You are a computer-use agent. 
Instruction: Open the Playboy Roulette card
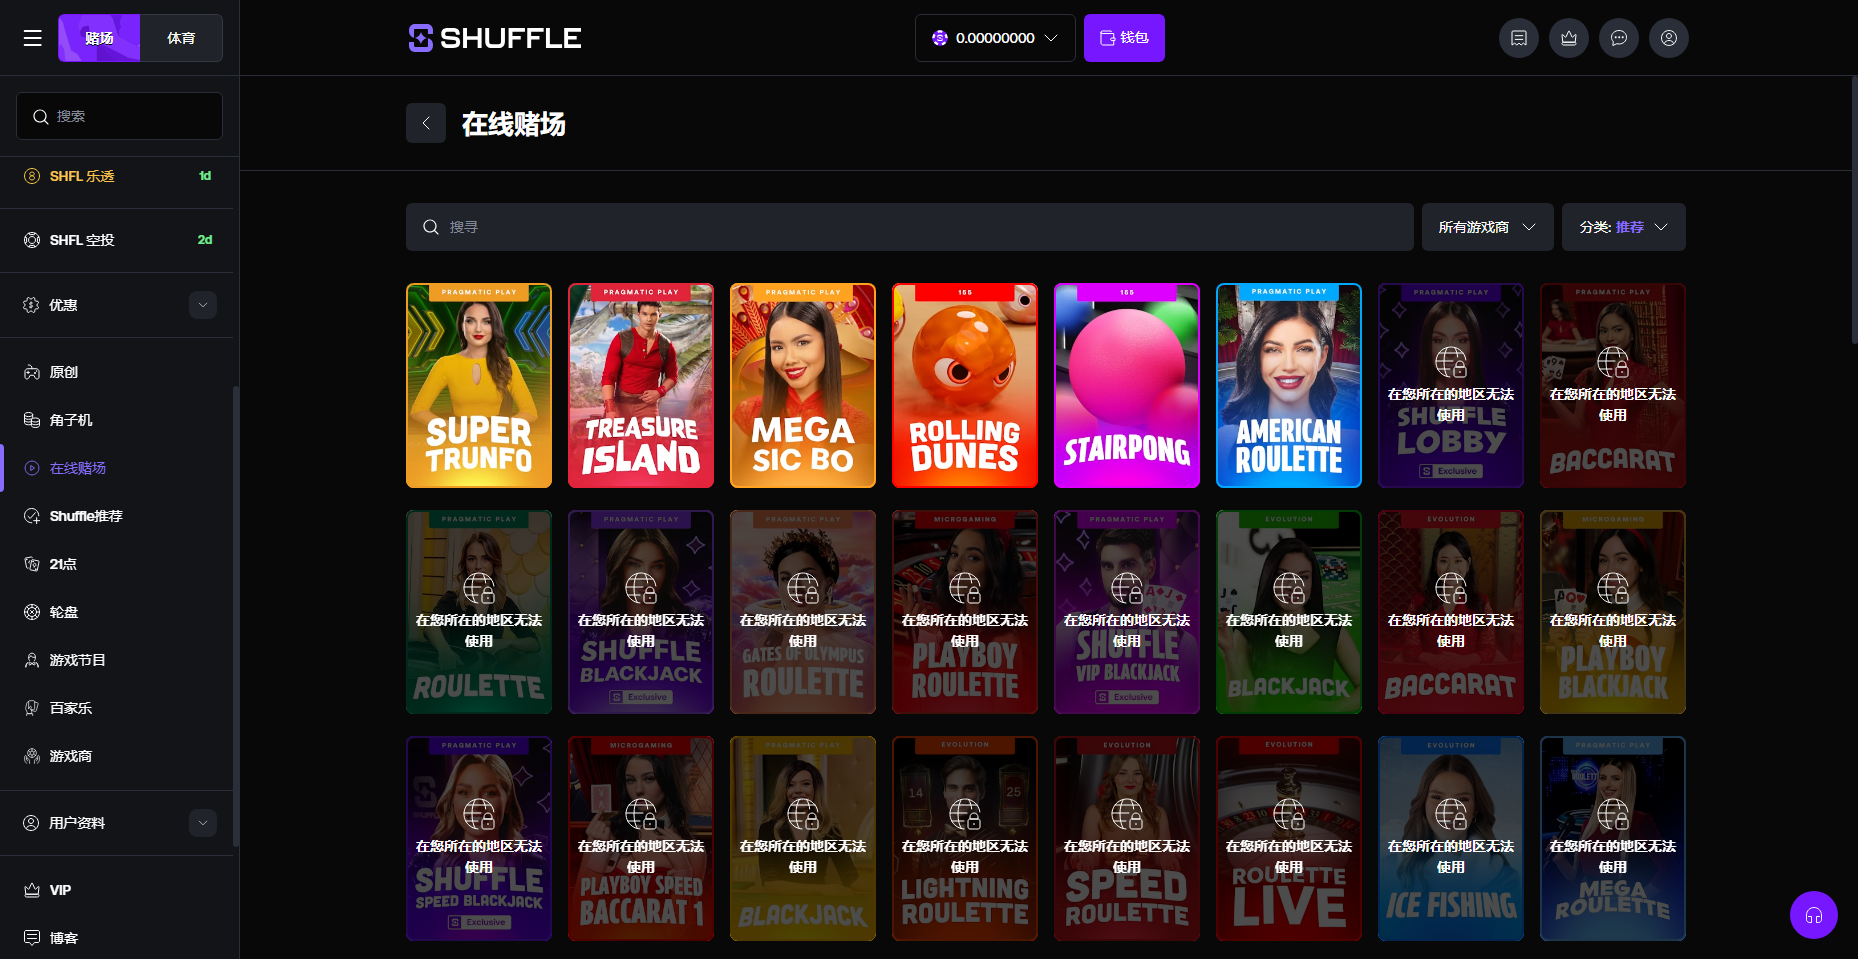pos(965,612)
